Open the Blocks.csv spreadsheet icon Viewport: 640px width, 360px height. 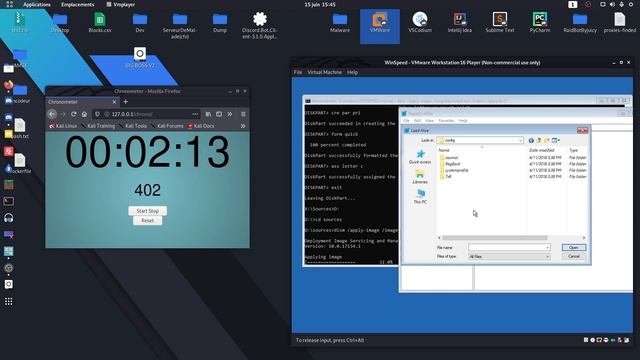[100, 22]
